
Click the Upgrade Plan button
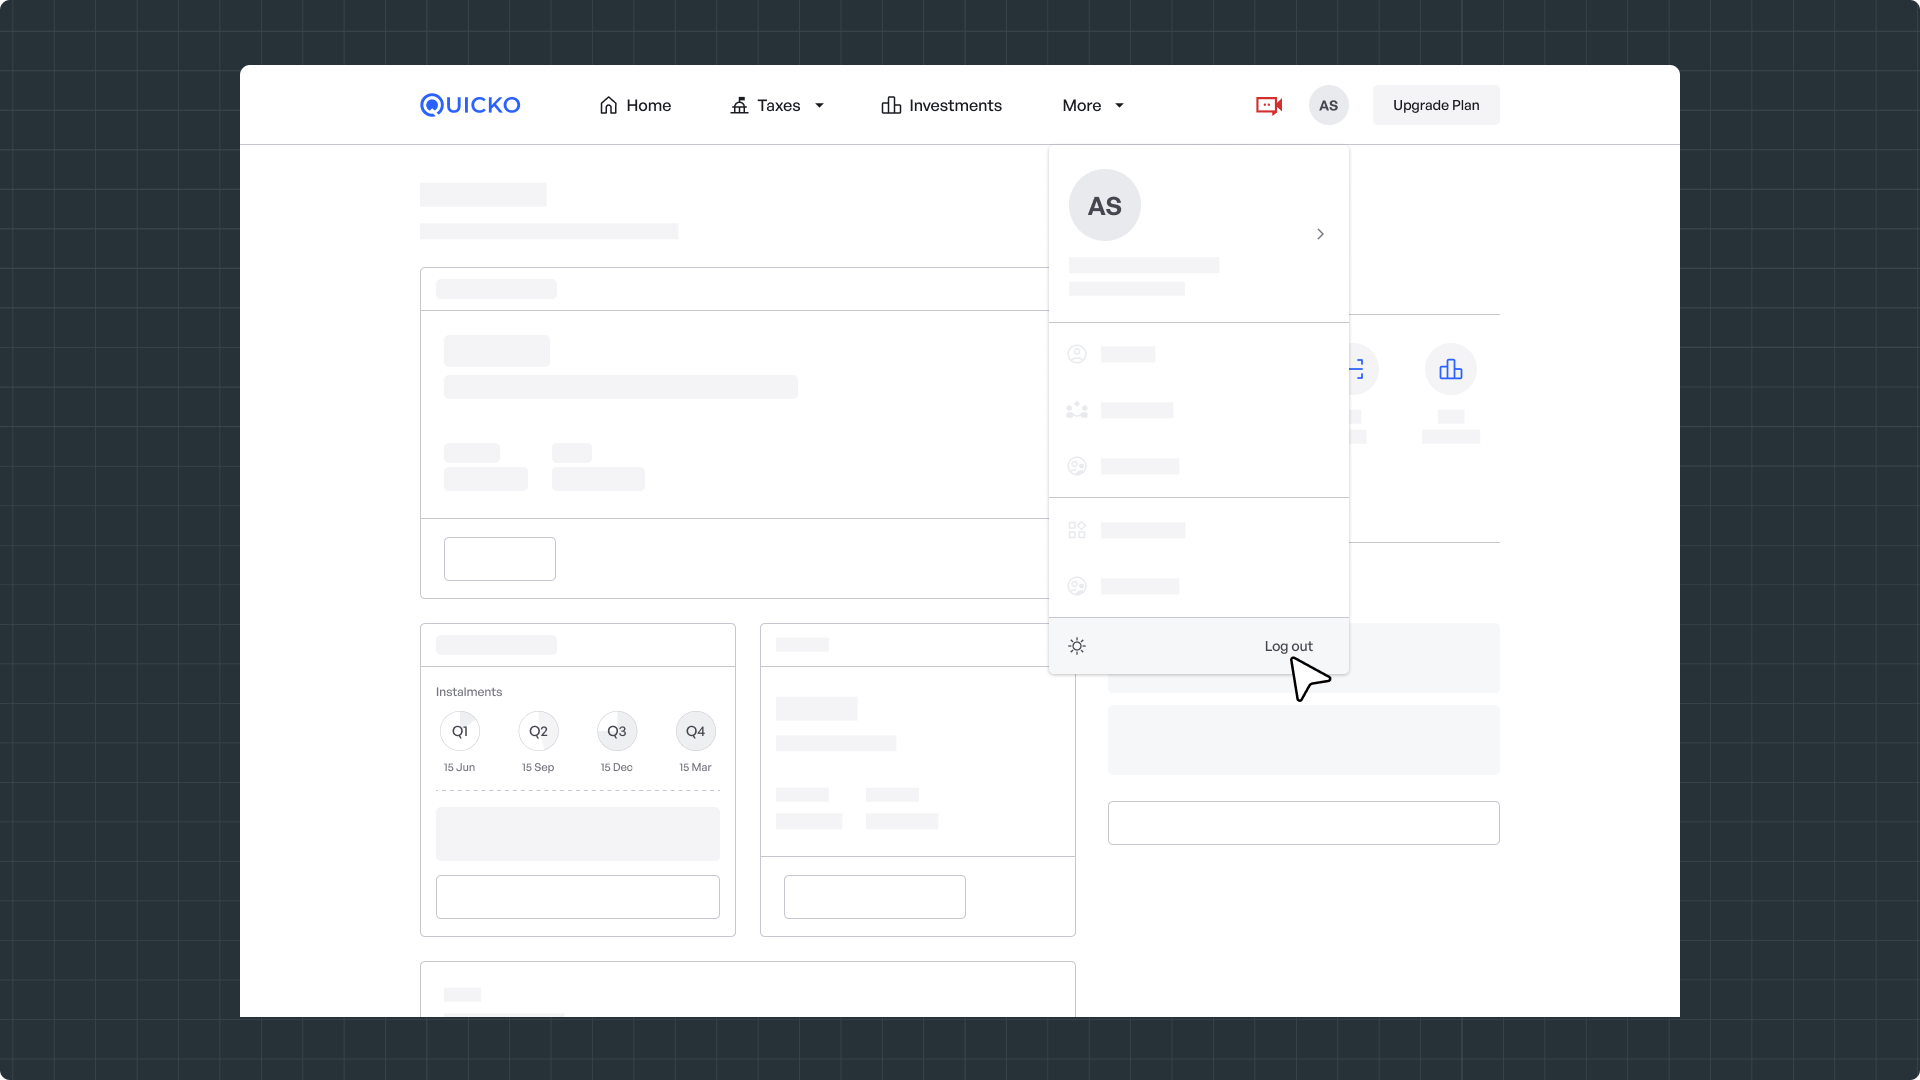1436,105
